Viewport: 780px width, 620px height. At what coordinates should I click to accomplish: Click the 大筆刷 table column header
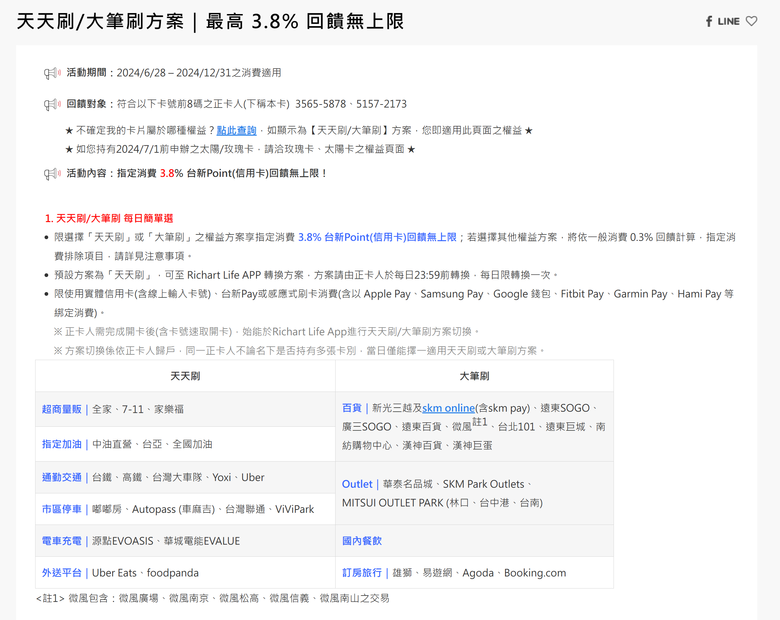[474, 376]
